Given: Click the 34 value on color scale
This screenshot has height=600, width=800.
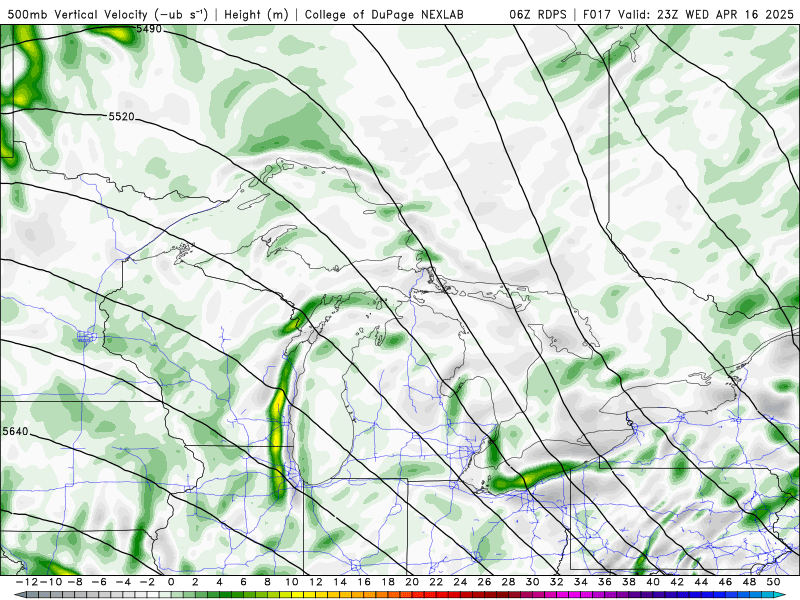Looking at the screenshot, I should click(581, 582).
